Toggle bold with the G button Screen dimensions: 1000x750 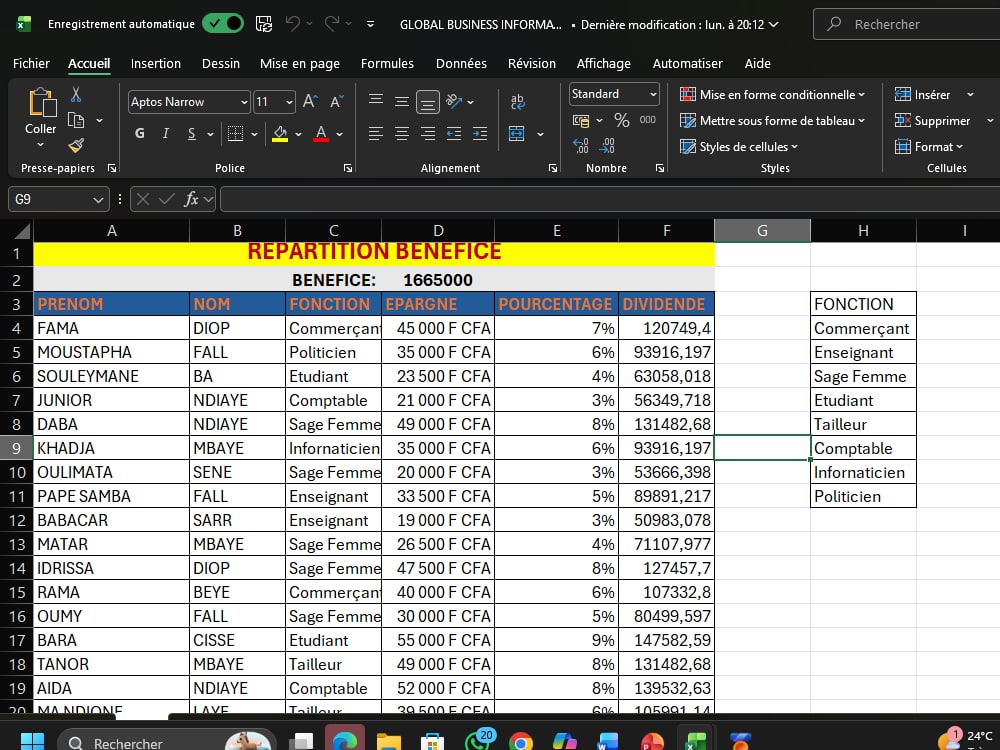140,133
